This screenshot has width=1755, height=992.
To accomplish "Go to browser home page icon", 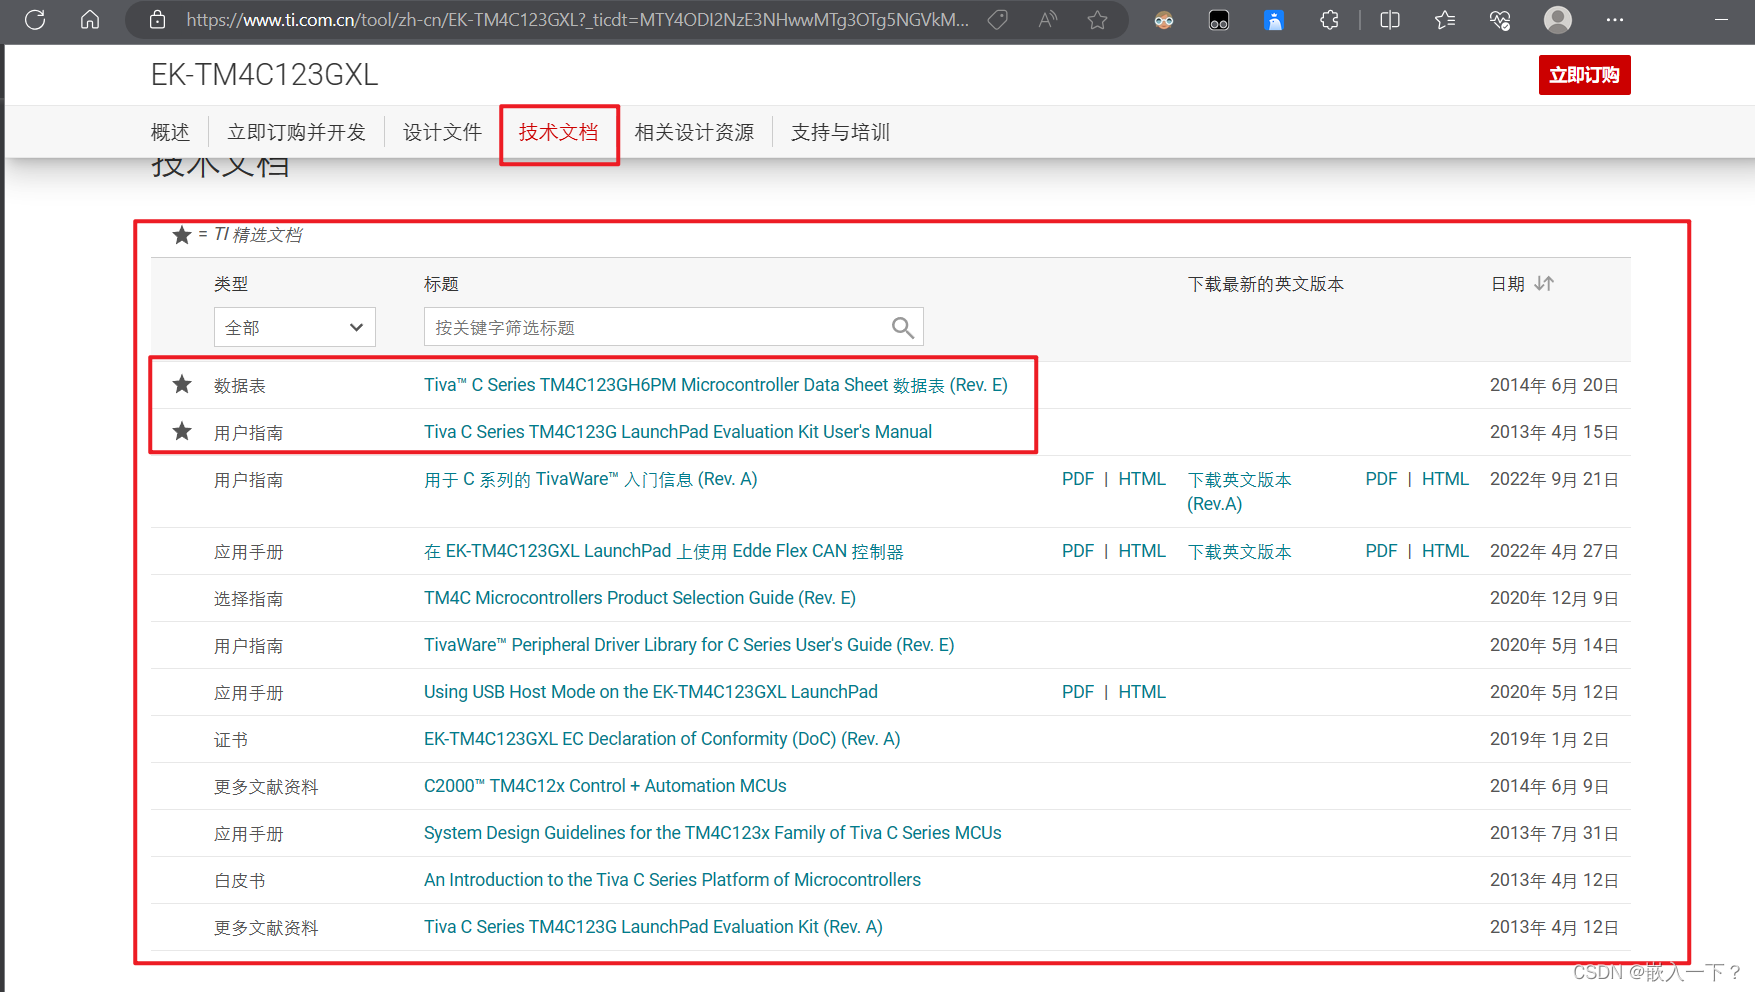I will [90, 20].
